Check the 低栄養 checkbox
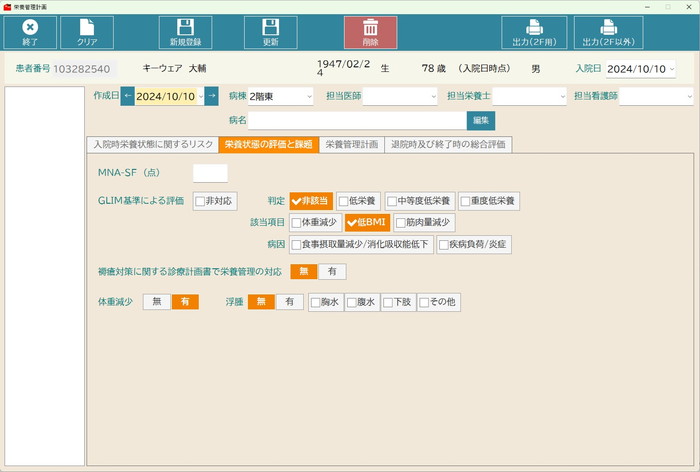Viewport: 700px width, 472px height. pos(345,202)
